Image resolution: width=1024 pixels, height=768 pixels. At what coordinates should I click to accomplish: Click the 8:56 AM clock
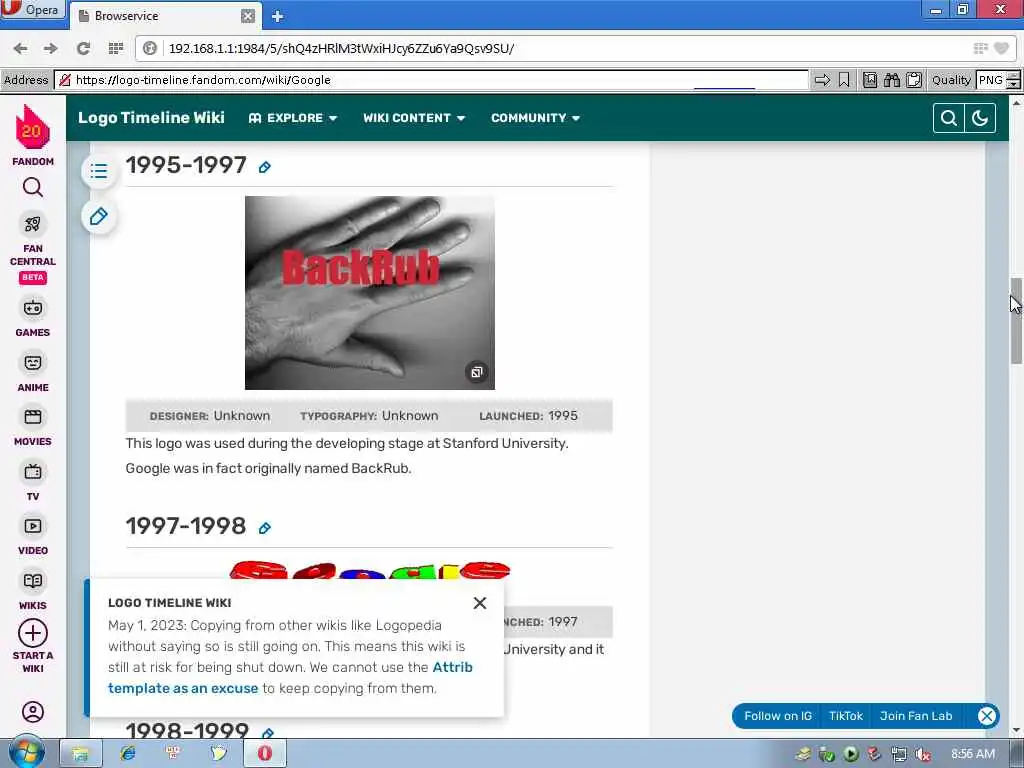(973, 754)
